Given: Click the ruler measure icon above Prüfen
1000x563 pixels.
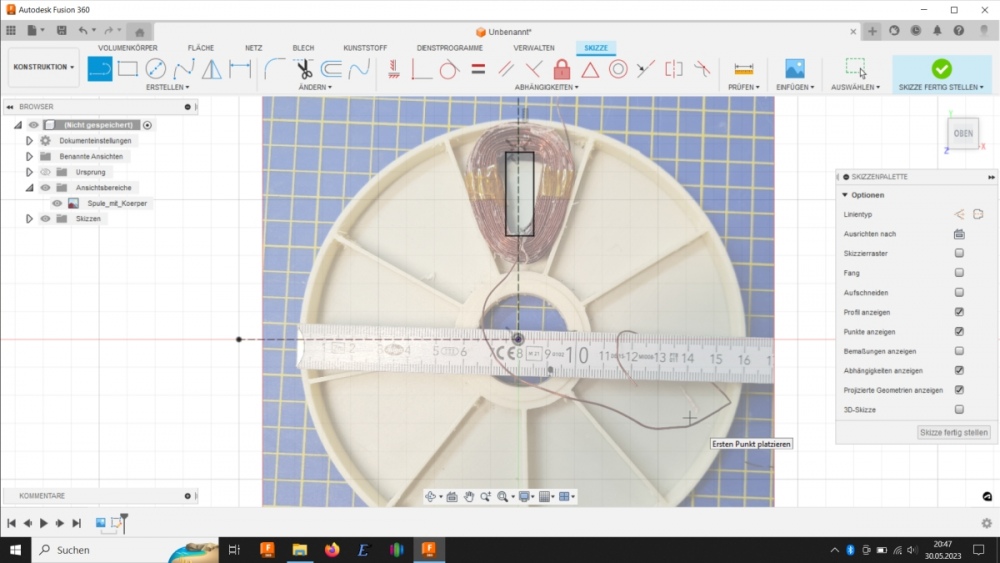Looking at the screenshot, I should pos(743,69).
